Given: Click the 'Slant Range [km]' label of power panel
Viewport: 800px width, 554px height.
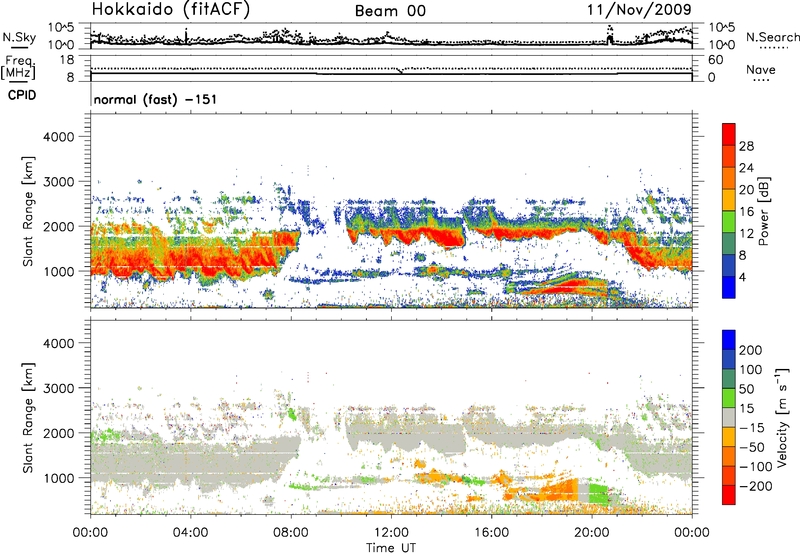Looking at the screenshot, I should [x=28, y=211].
